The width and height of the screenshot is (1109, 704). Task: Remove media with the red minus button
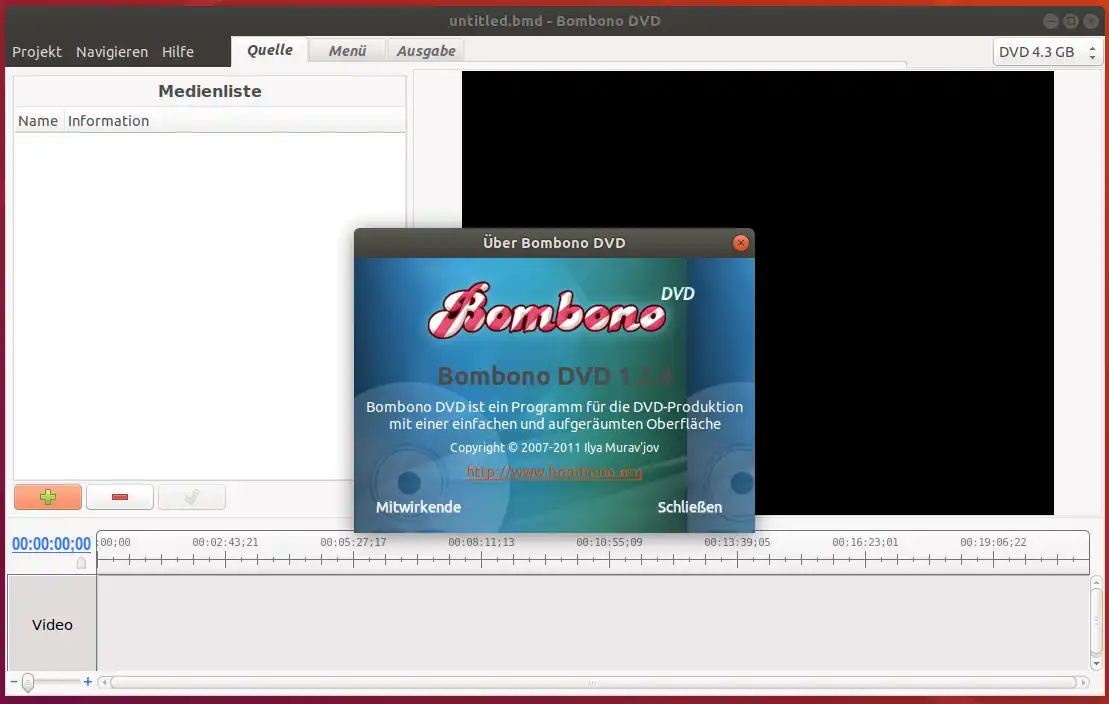click(120, 497)
